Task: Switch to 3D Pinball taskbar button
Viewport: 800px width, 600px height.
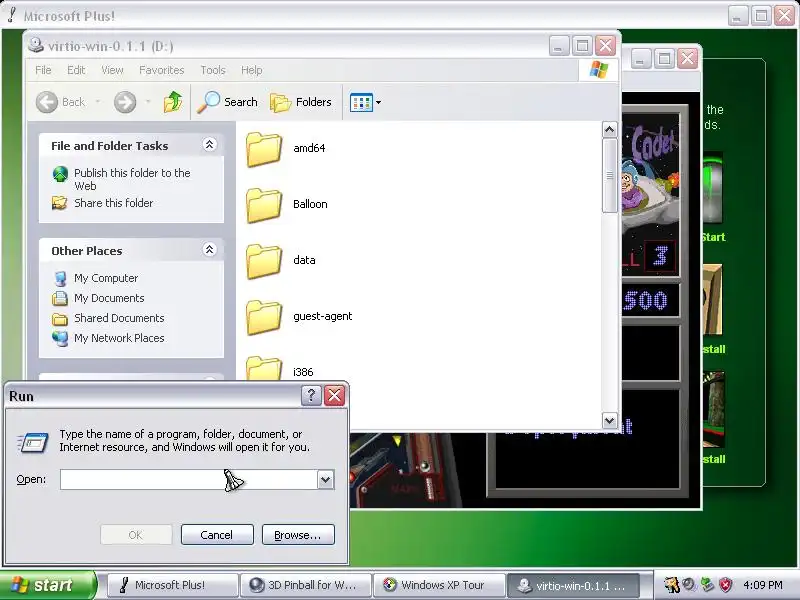Action: tap(305, 585)
